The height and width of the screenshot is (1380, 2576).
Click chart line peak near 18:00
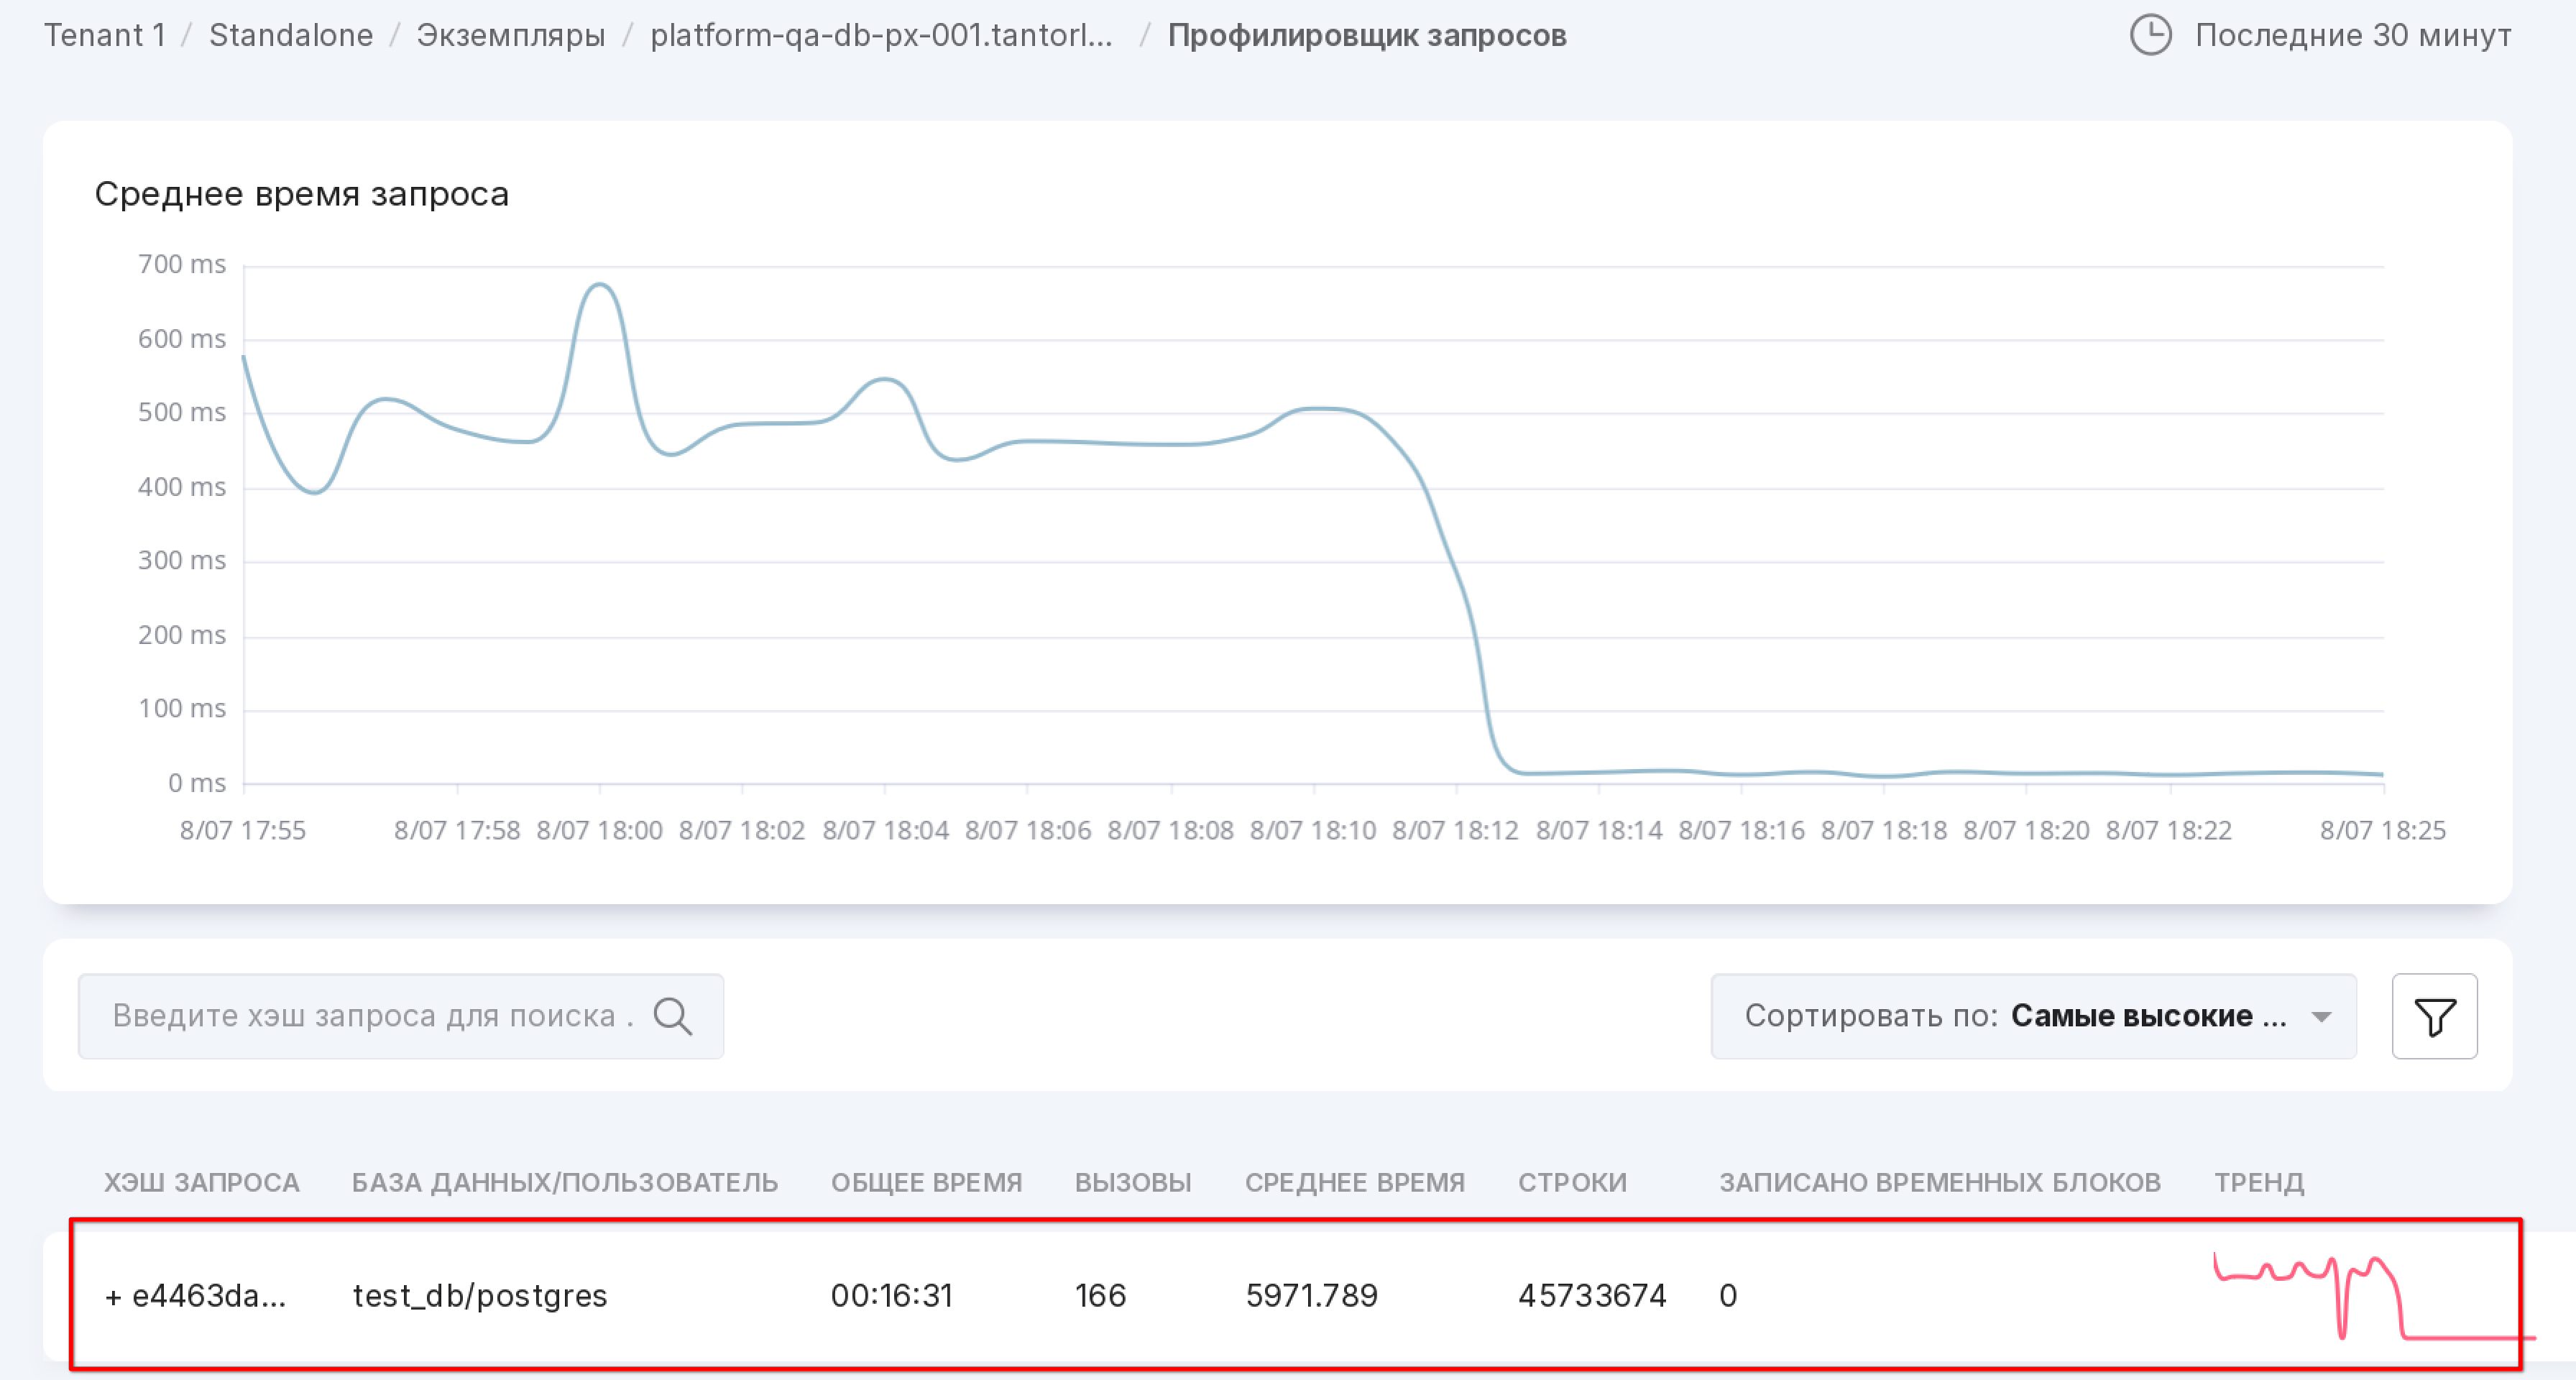599,285
